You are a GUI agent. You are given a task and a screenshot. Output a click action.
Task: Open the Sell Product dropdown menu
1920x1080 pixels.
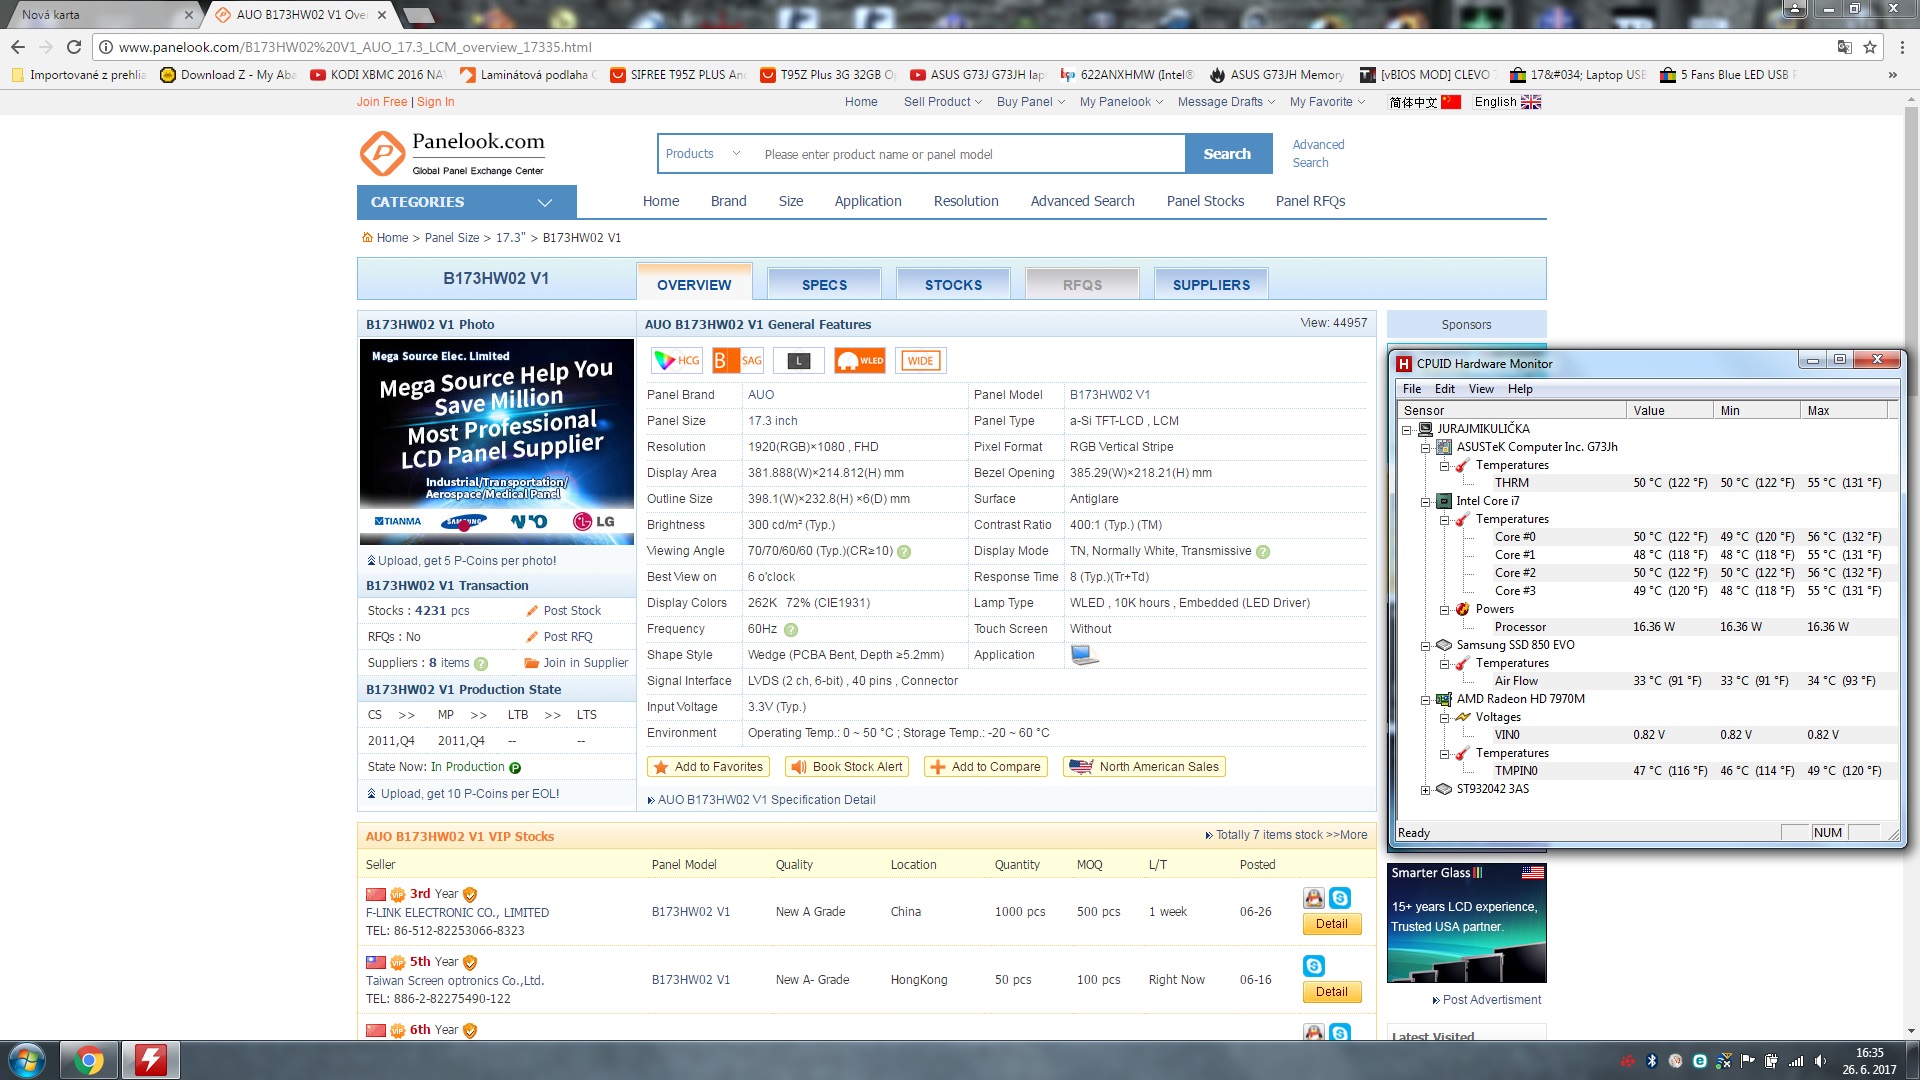(942, 102)
